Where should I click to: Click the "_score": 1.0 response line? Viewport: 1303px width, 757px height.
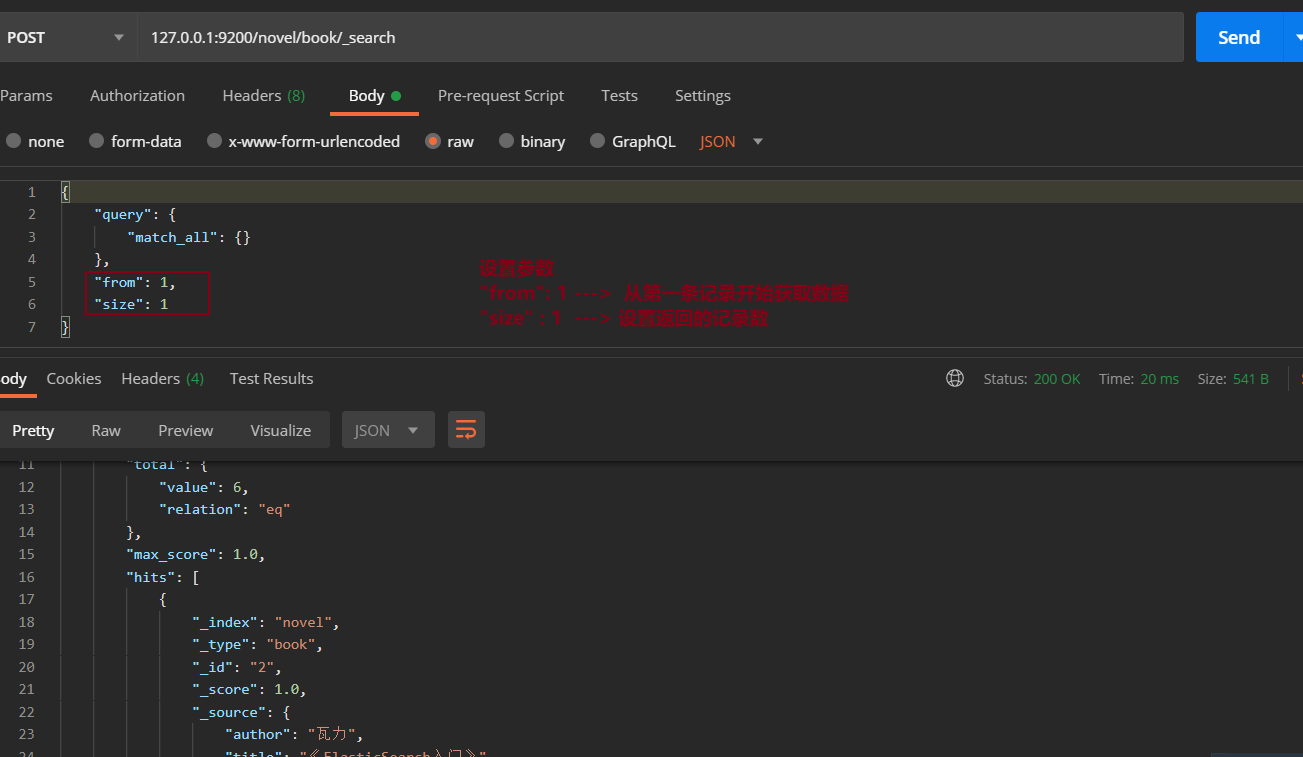pyautogui.click(x=250, y=689)
